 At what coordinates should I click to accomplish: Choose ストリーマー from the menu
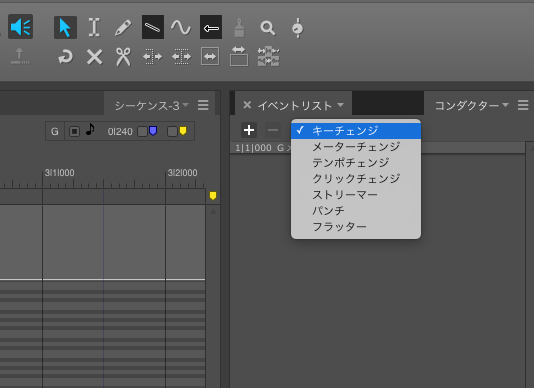(x=356, y=195)
